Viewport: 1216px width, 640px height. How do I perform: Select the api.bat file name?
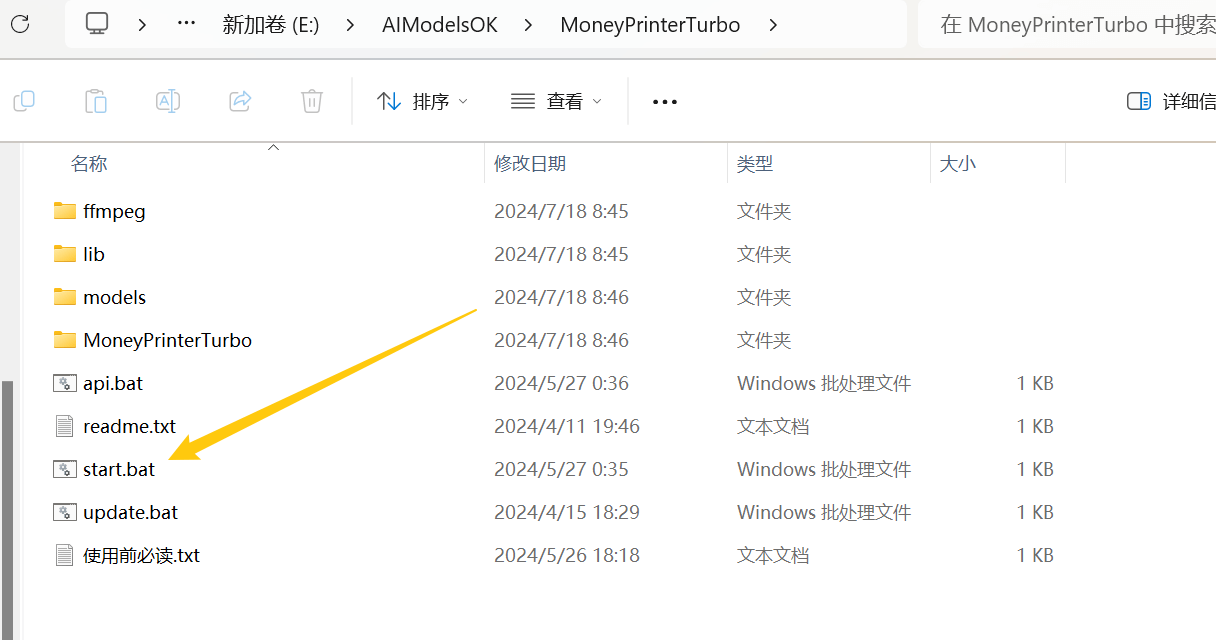(113, 384)
